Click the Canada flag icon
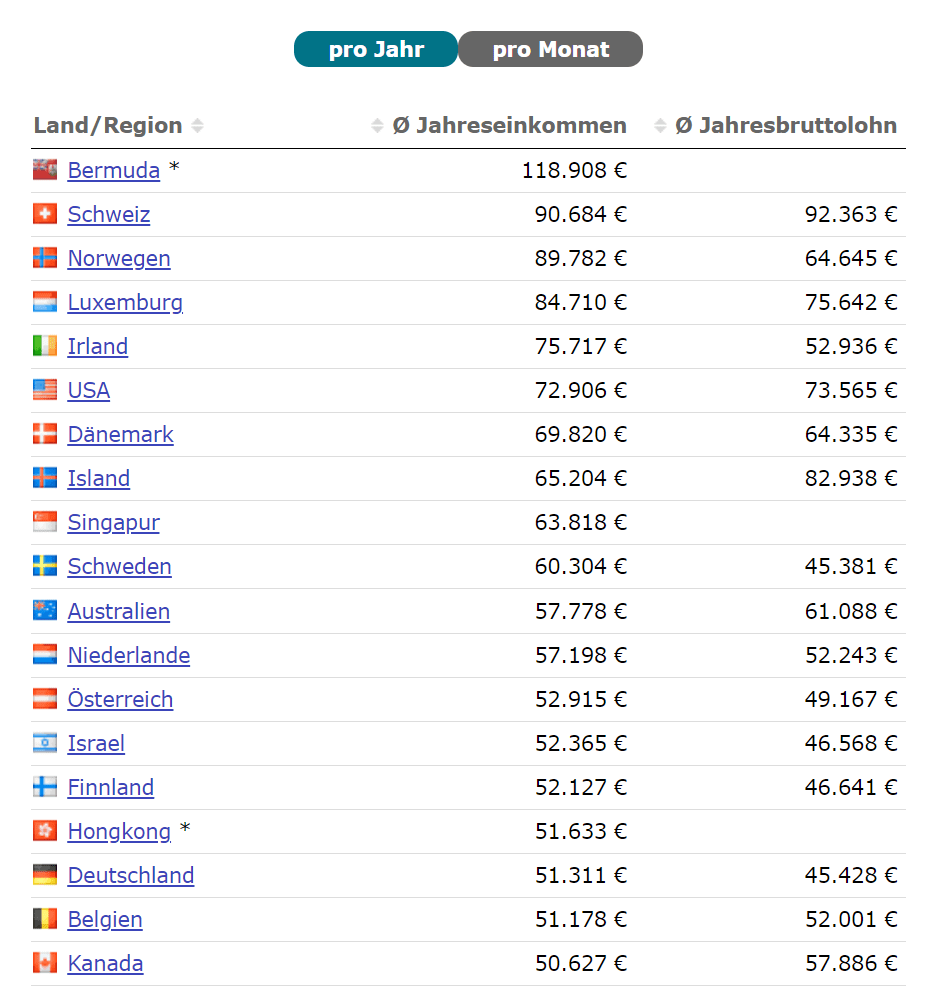The image size is (928, 987). [45, 963]
